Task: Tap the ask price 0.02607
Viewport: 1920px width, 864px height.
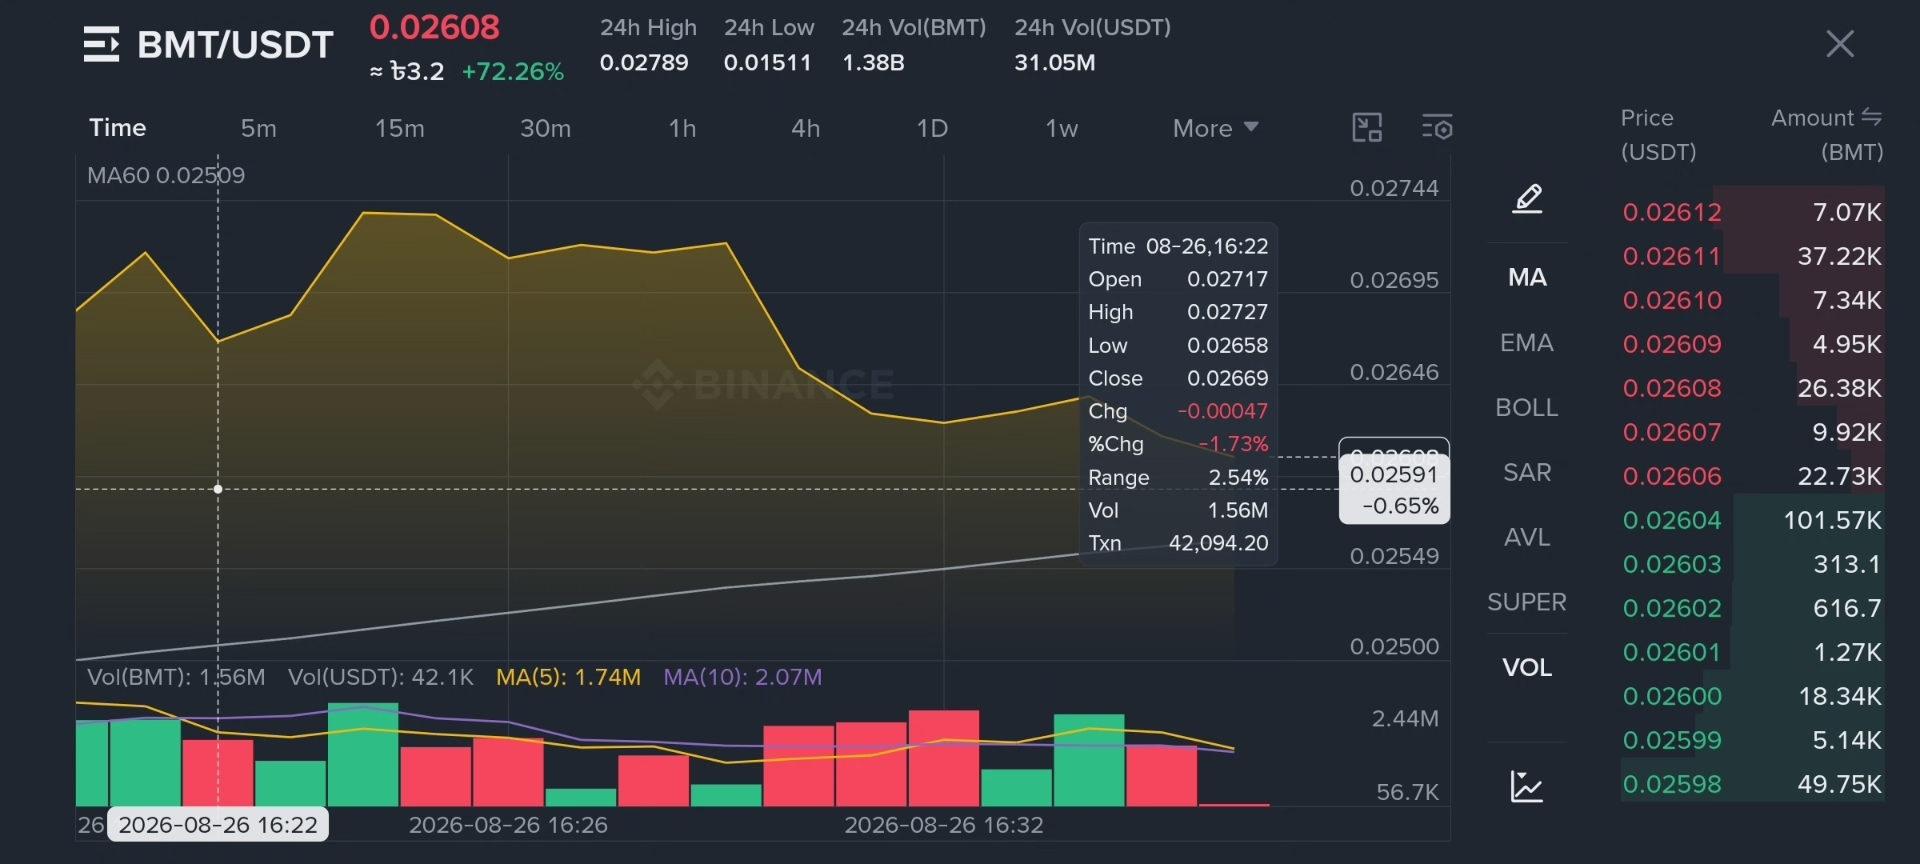Action: coord(1672,432)
